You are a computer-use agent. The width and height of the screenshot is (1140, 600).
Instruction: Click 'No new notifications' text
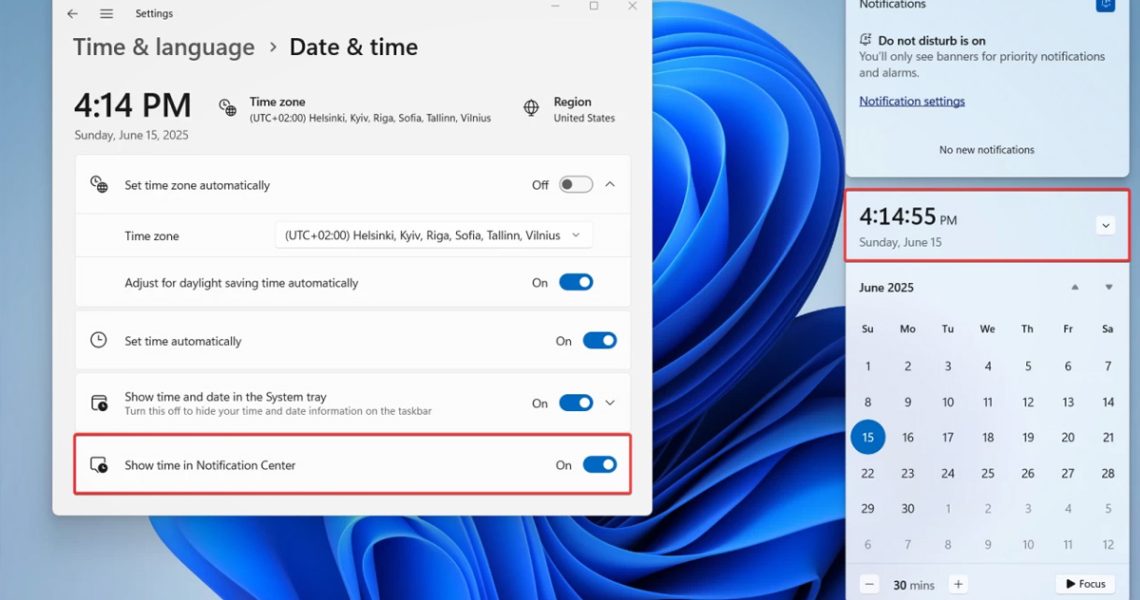987,150
